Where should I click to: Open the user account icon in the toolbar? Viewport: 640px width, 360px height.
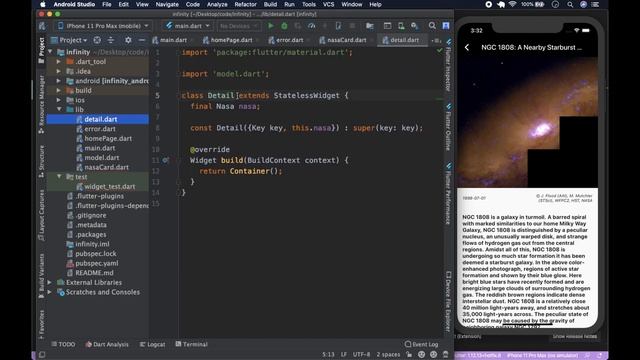click(446, 26)
